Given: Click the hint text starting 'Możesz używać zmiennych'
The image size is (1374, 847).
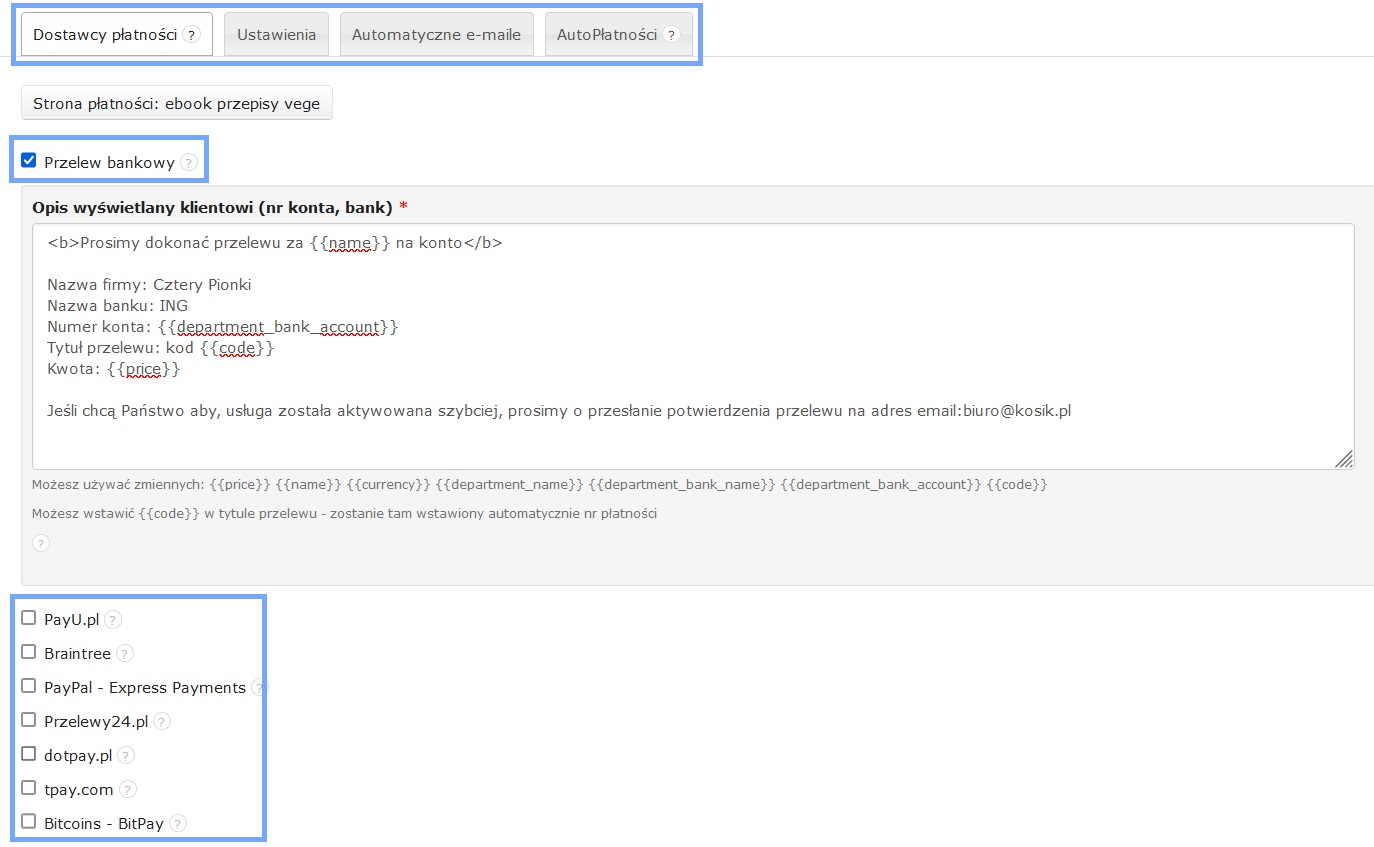Looking at the screenshot, I should (540, 485).
